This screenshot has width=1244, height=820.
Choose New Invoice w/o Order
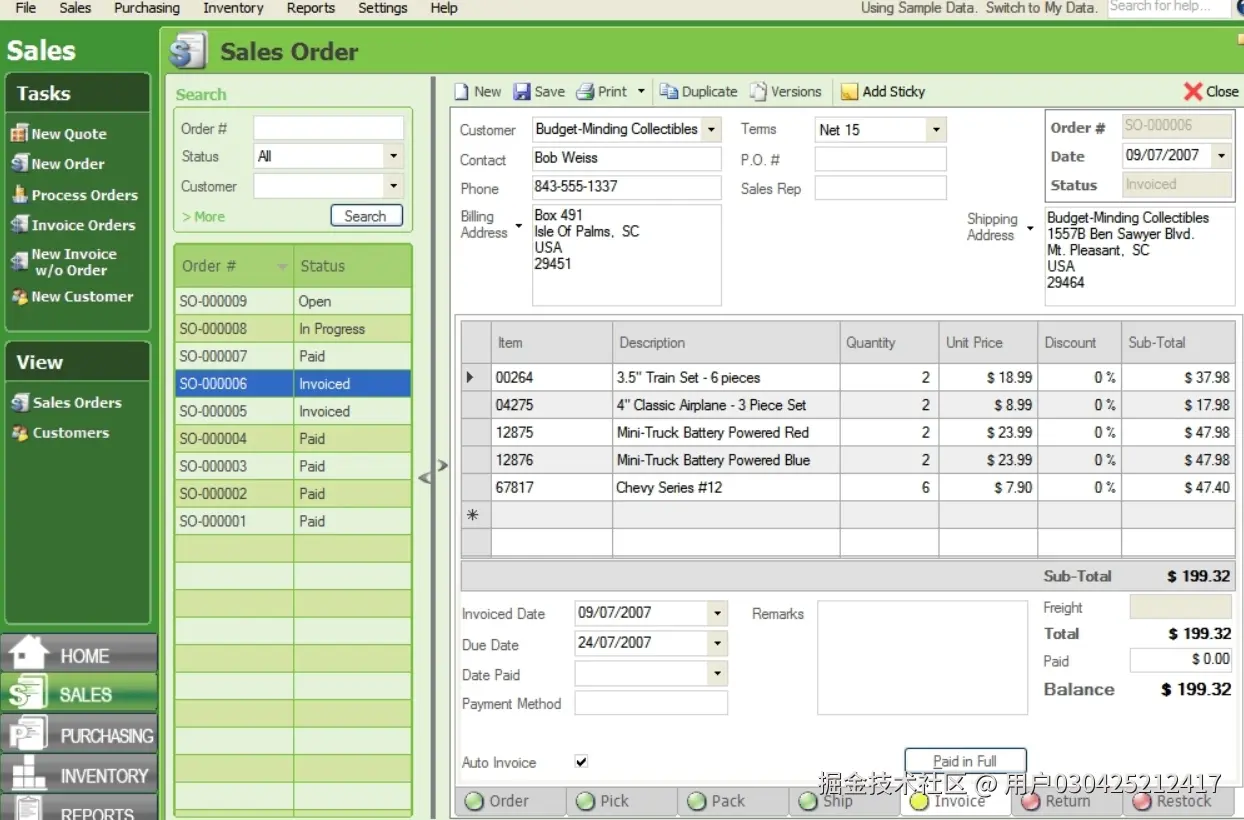tap(64, 262)
